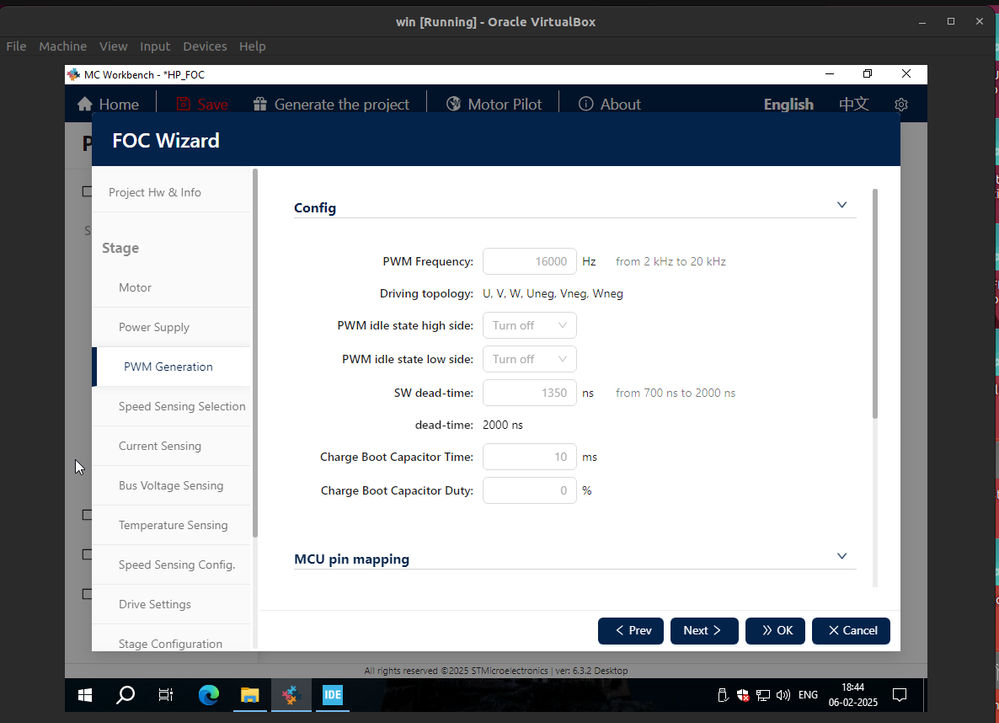Open the Windows notification center

click(900, 695)
